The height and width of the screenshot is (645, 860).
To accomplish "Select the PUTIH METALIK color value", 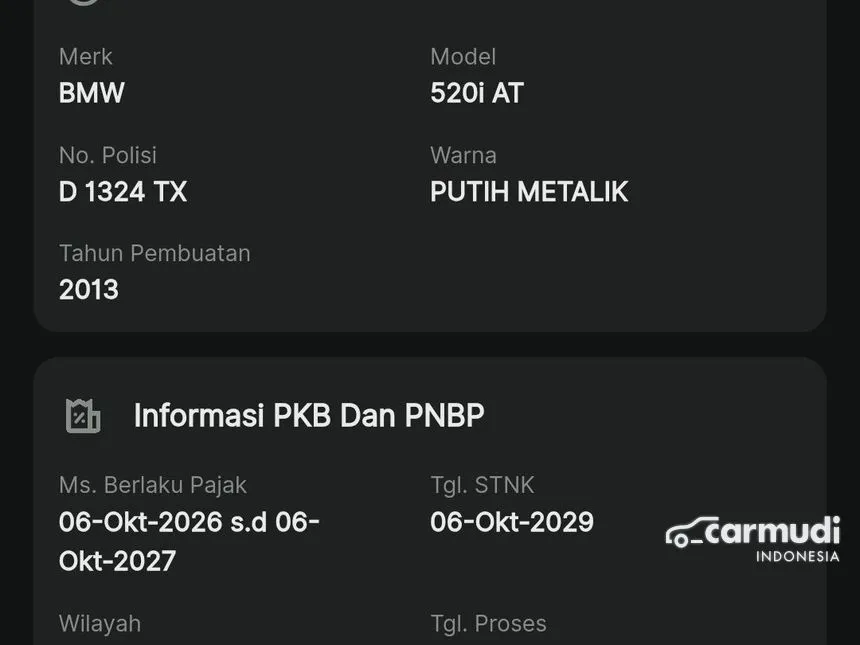I will click(529, 191).
